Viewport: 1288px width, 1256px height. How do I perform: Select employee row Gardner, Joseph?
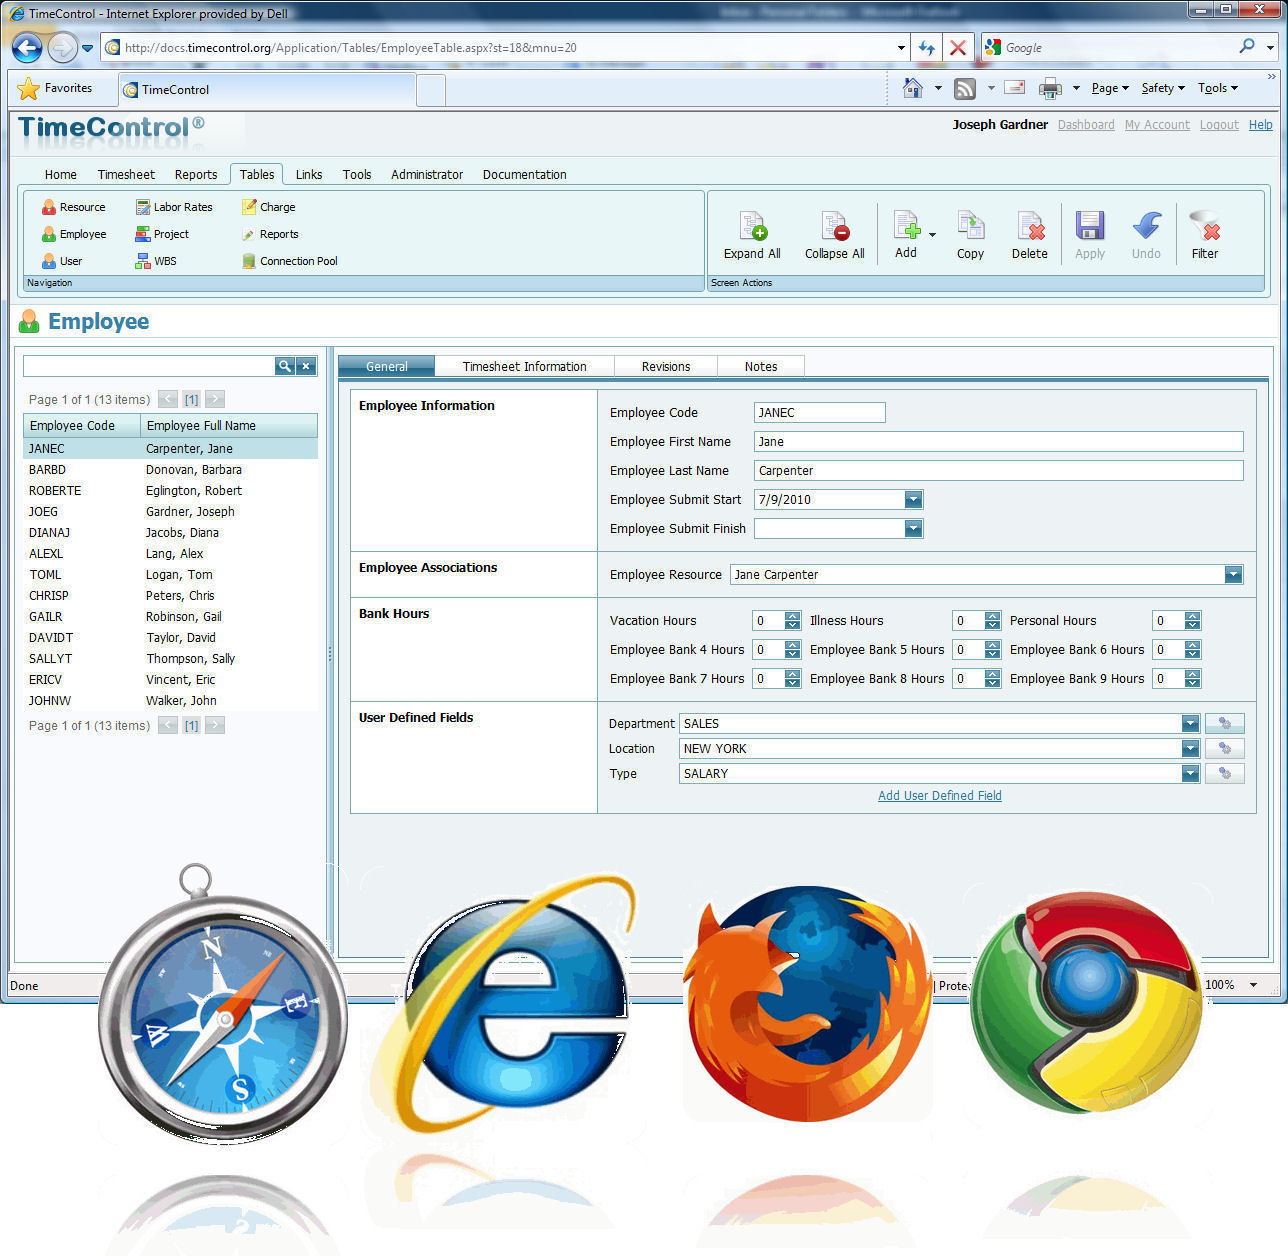(170, 511)
